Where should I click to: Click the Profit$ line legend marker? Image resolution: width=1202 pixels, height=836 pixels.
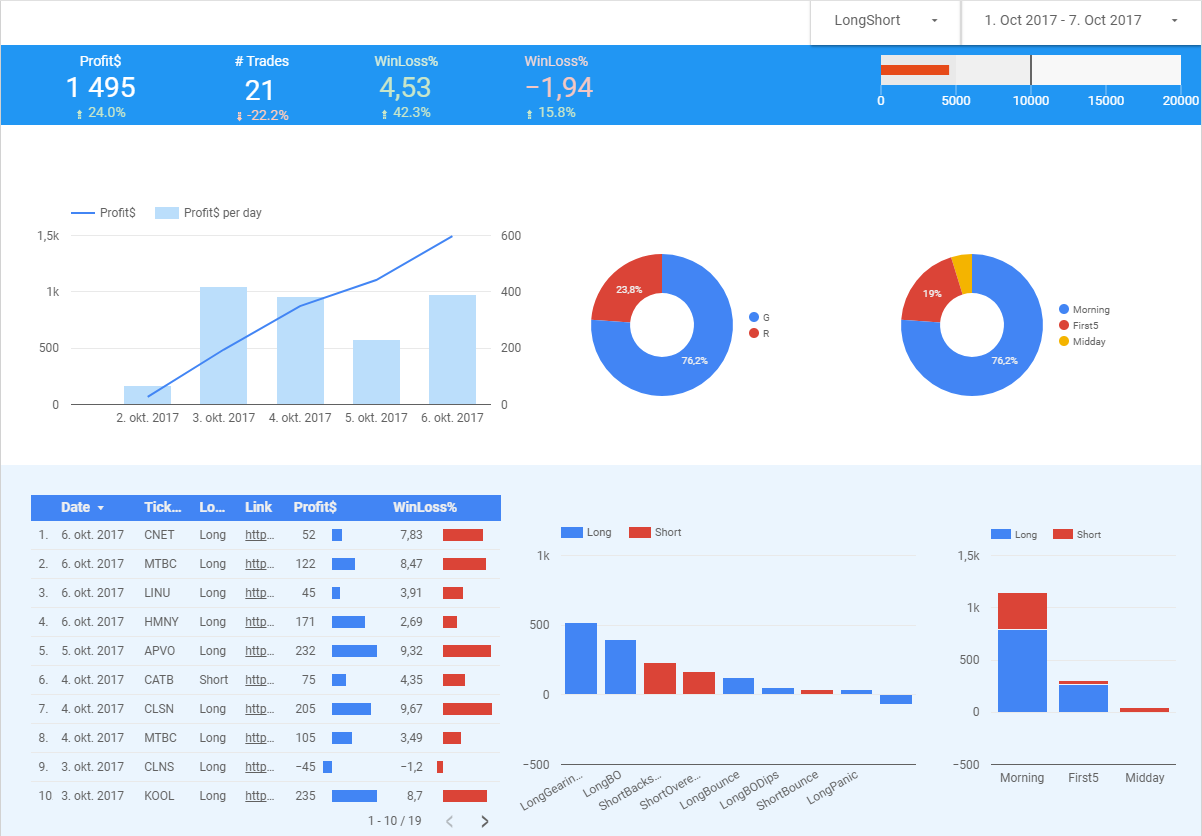pos(83,213)
